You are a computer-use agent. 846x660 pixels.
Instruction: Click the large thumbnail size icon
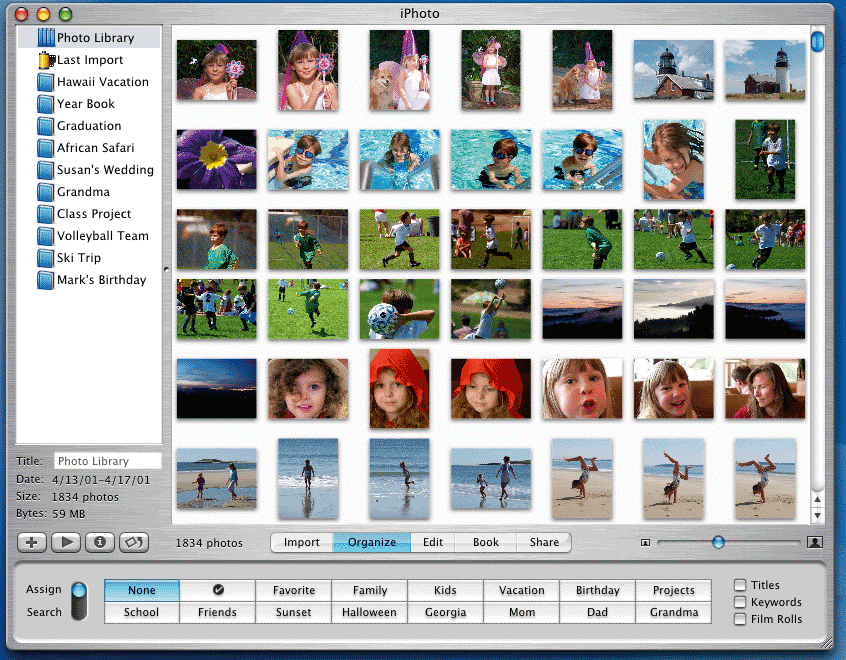[x=815, y=542]
